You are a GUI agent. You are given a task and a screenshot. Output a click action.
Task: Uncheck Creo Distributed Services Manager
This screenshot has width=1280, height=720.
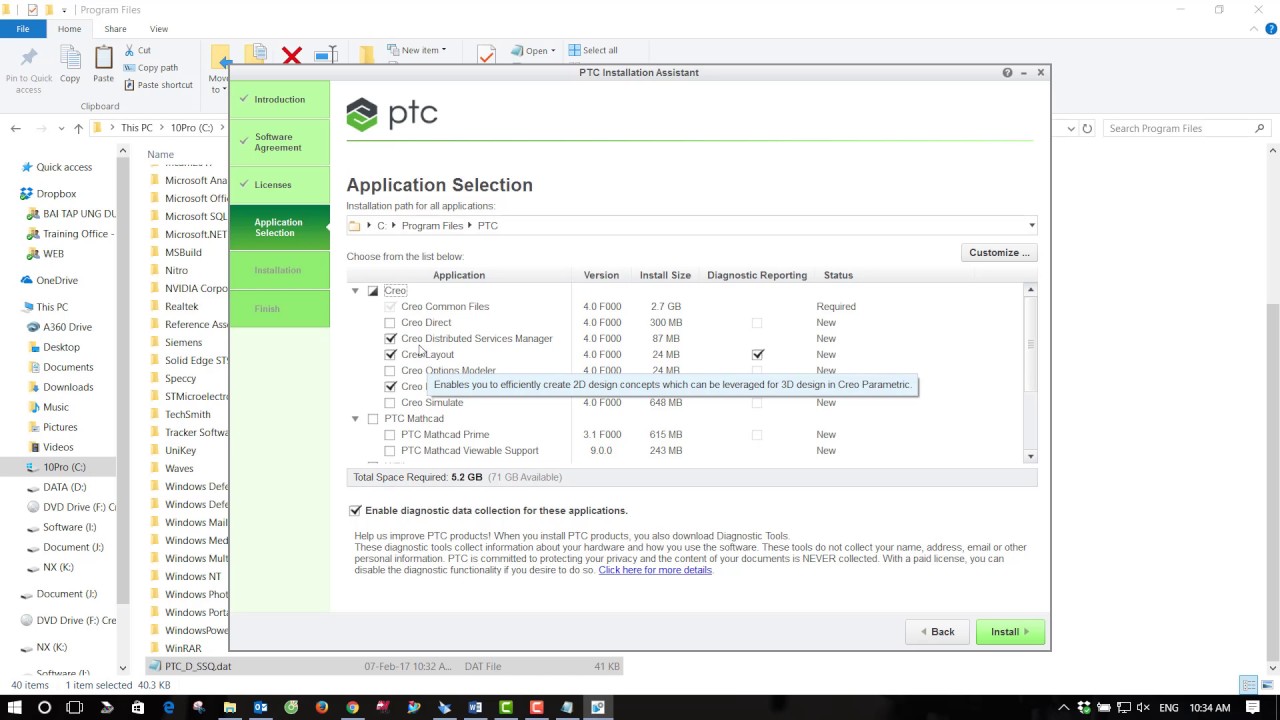point(390,339)
